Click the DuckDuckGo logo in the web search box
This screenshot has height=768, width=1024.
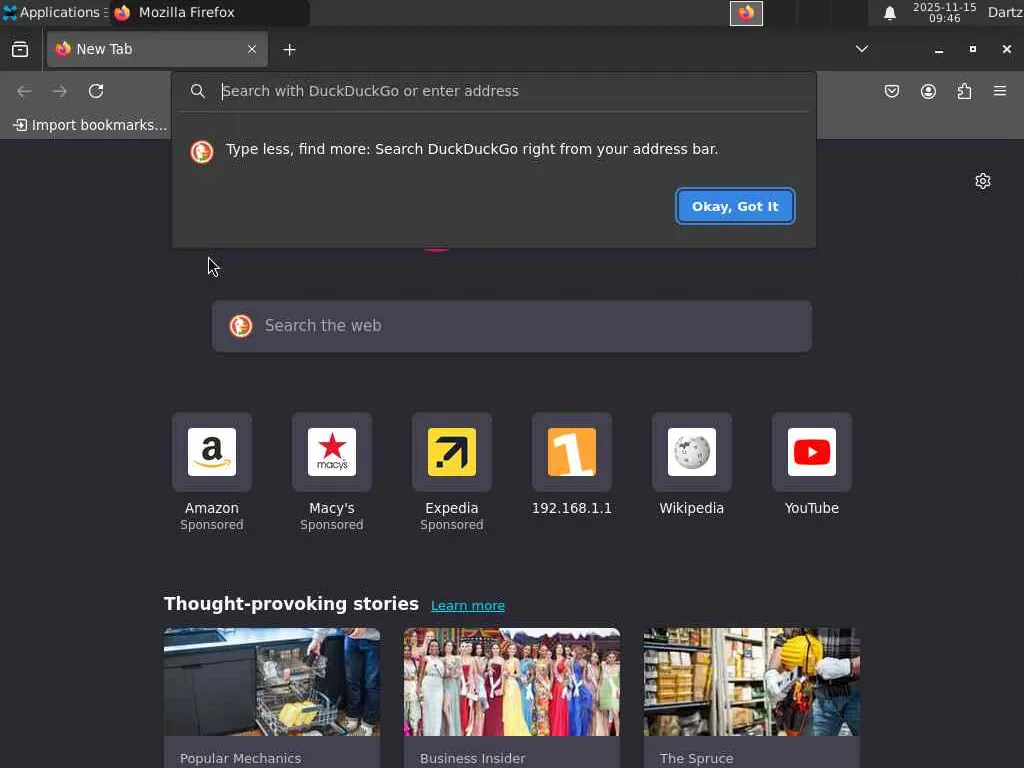pyautogui.click(x=241, y=325)
